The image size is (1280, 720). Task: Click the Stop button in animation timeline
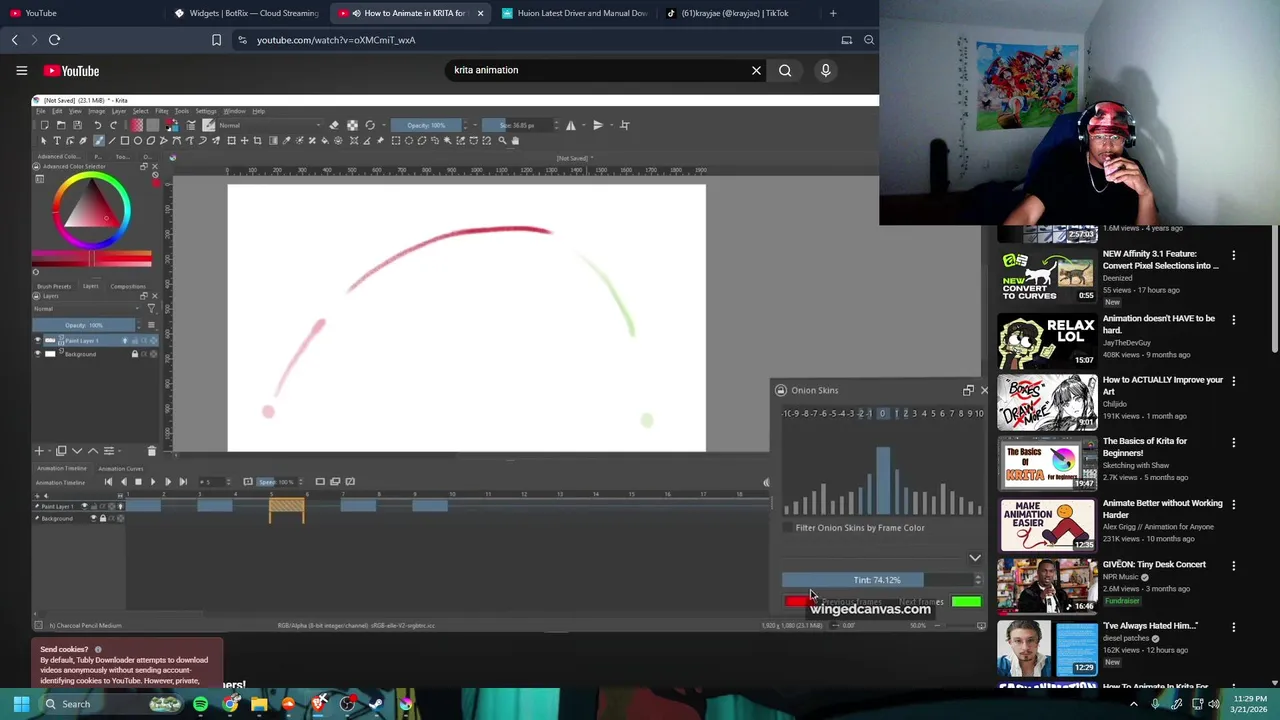[x=138, y=482]
